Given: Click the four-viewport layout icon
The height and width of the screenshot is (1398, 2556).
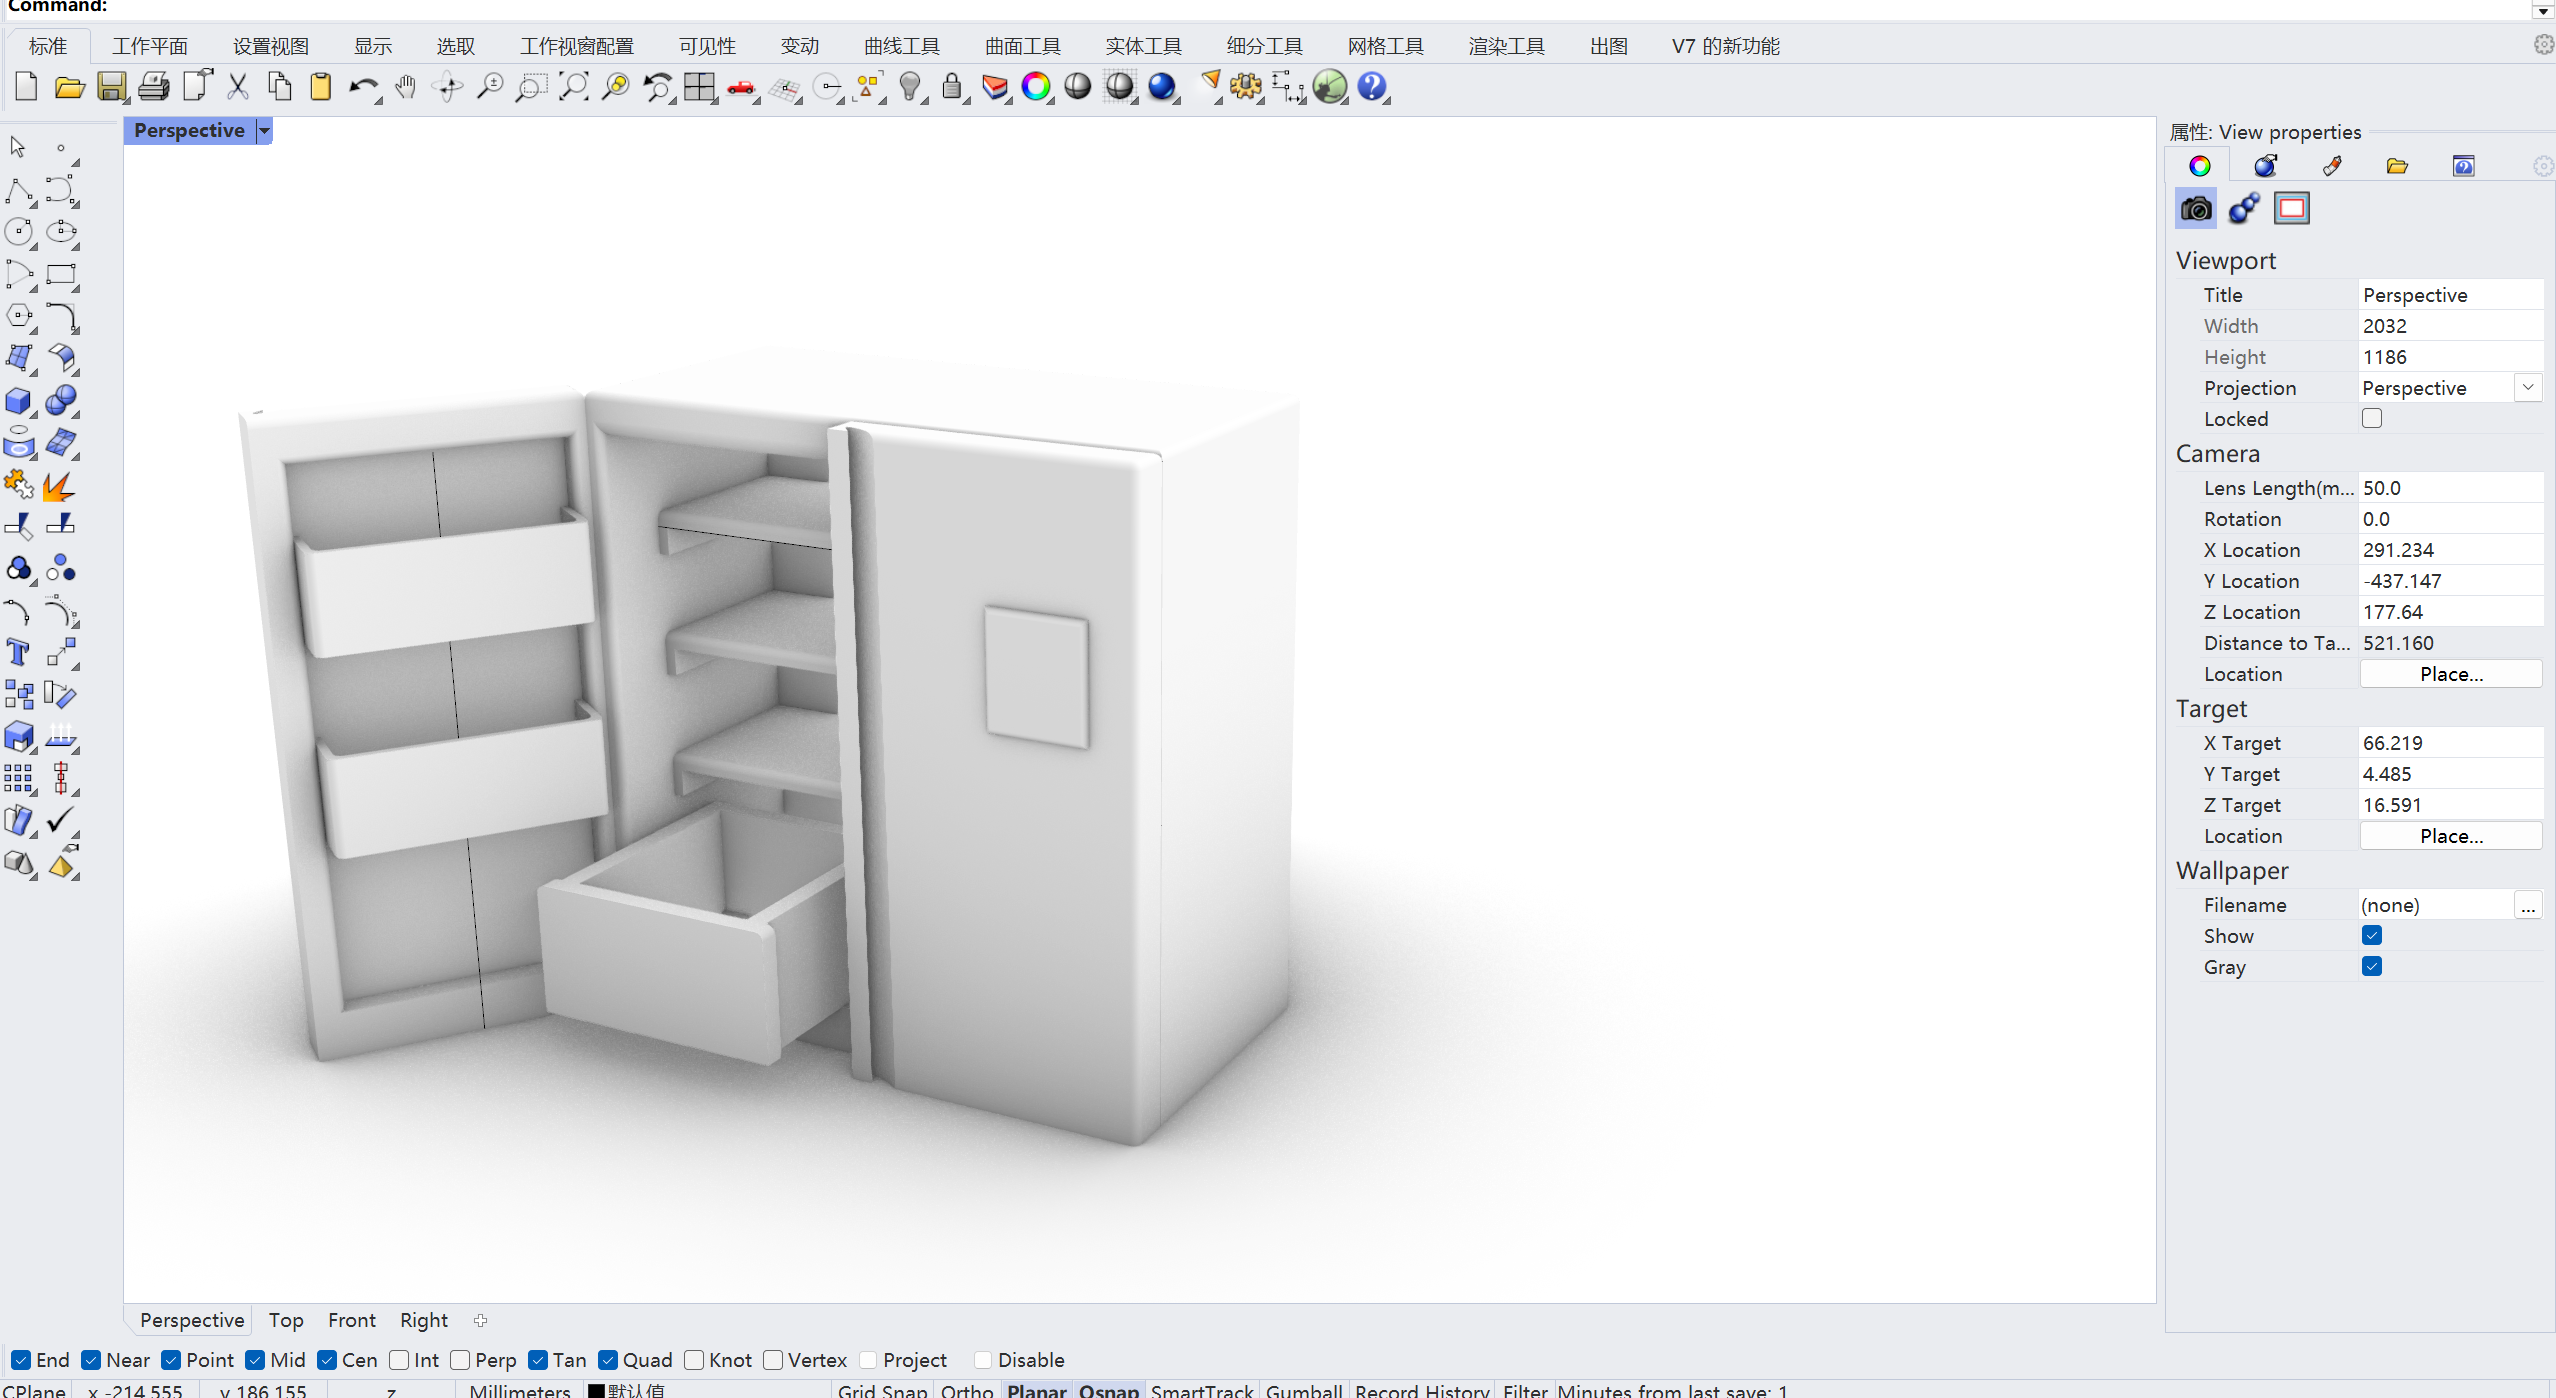Looking at the screenshot, I should [x=699, y=87].
